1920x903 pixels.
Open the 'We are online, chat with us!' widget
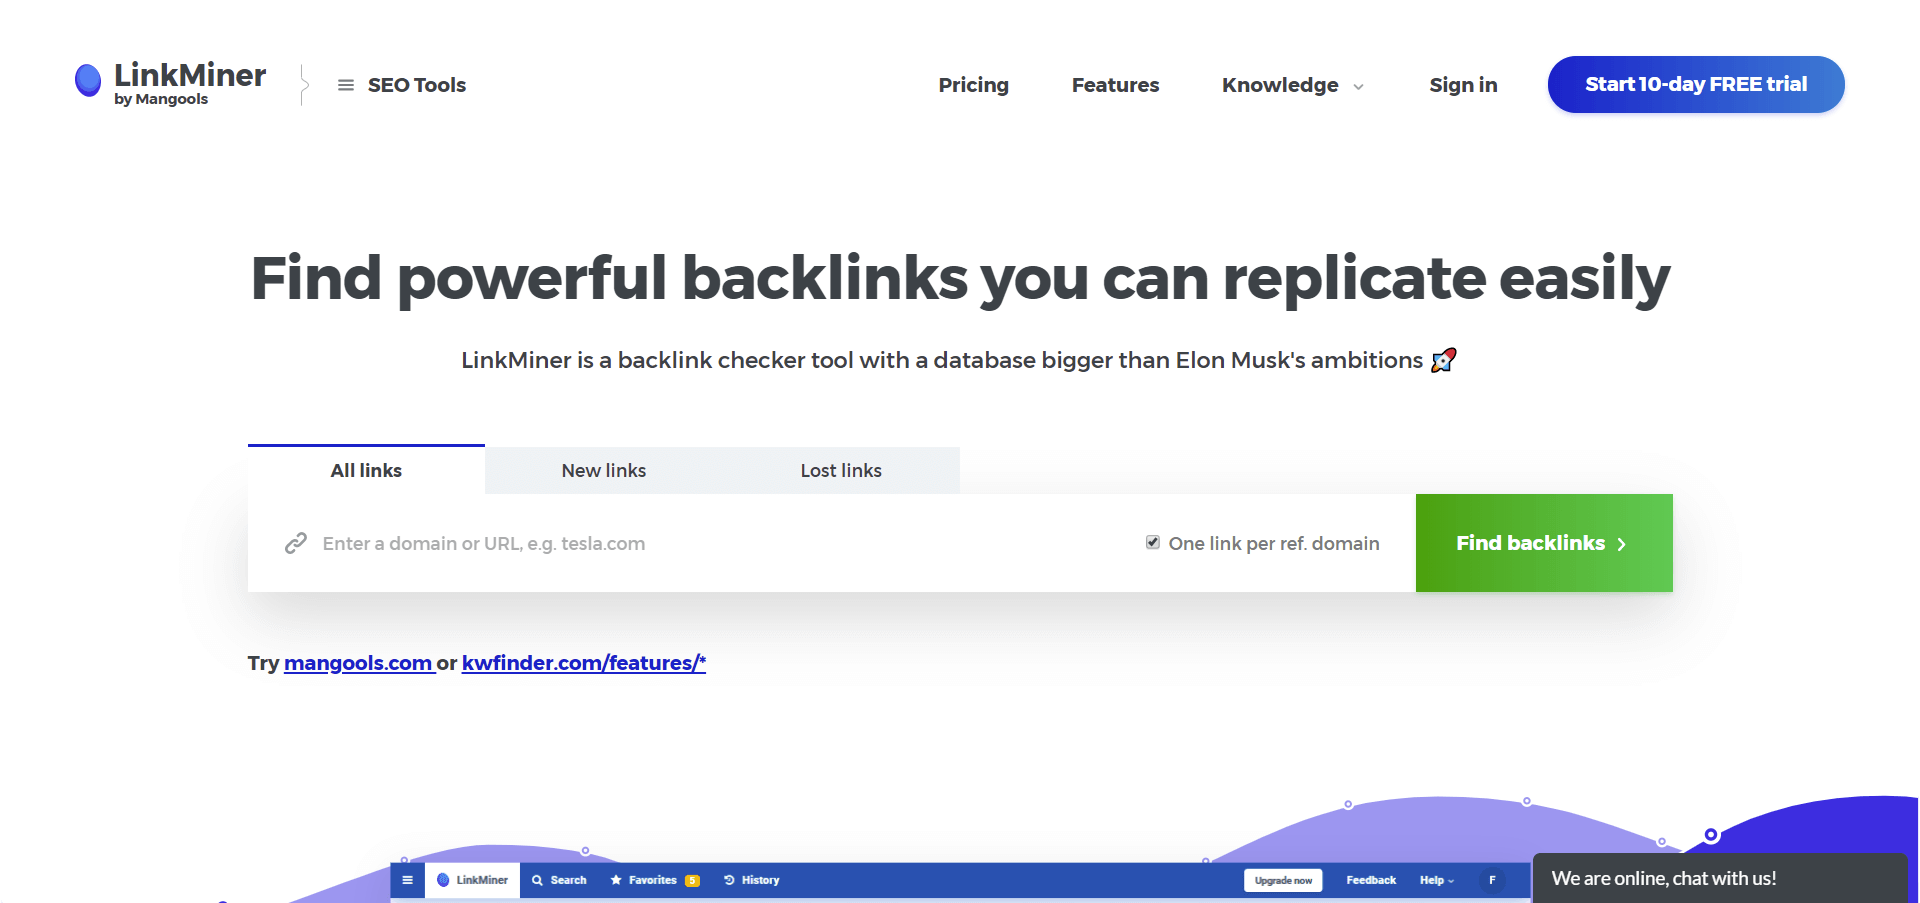click(x=1720, y=878)
